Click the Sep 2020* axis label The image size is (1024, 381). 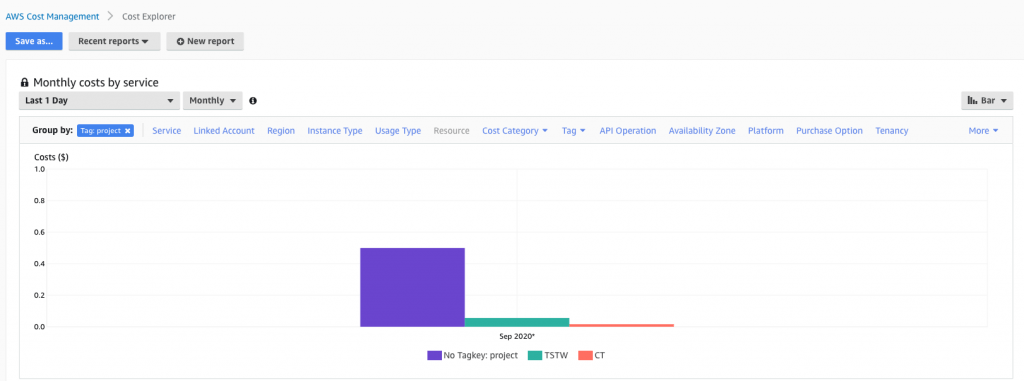pos(517,336)
